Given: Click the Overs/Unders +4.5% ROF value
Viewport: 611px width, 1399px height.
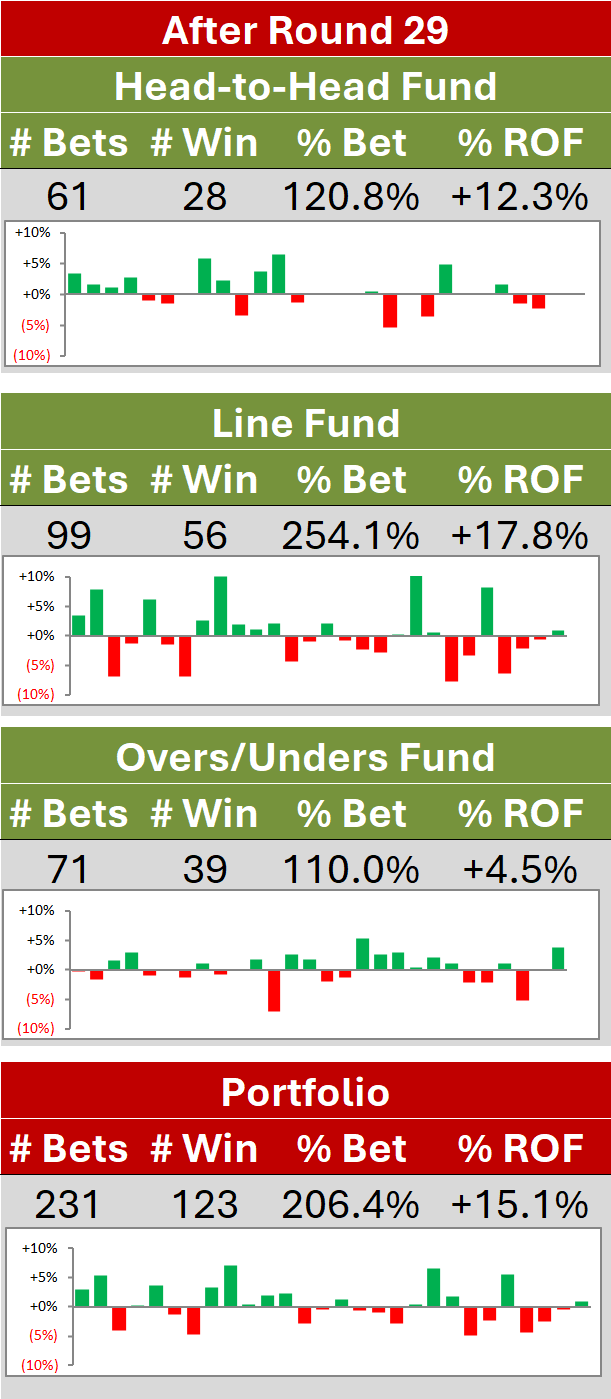Looking at the screenshot, I should coord(520,870).
